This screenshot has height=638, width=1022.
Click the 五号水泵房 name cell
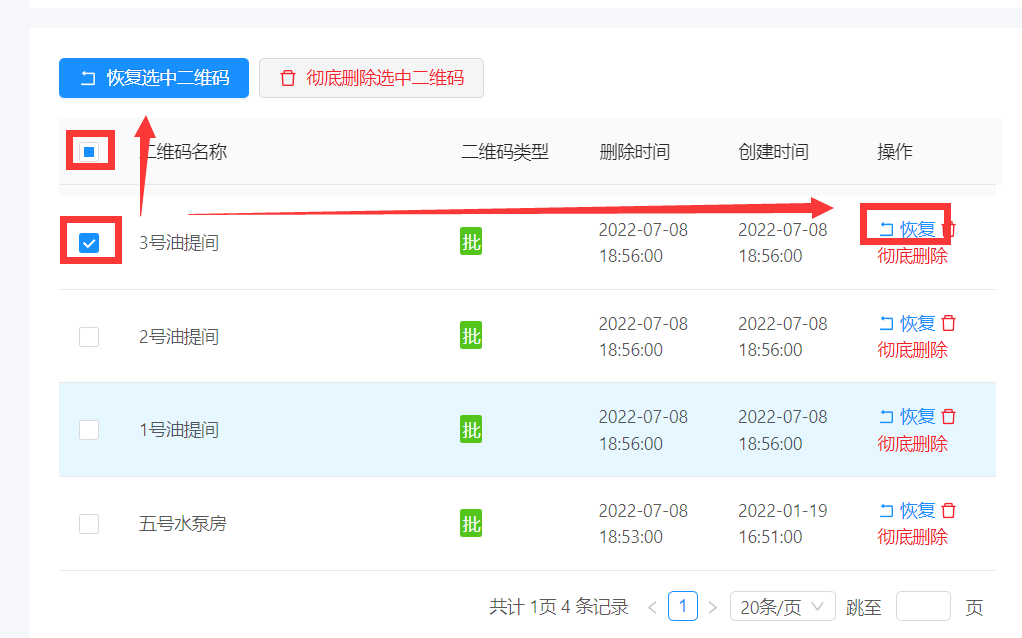tap(182, 524)
